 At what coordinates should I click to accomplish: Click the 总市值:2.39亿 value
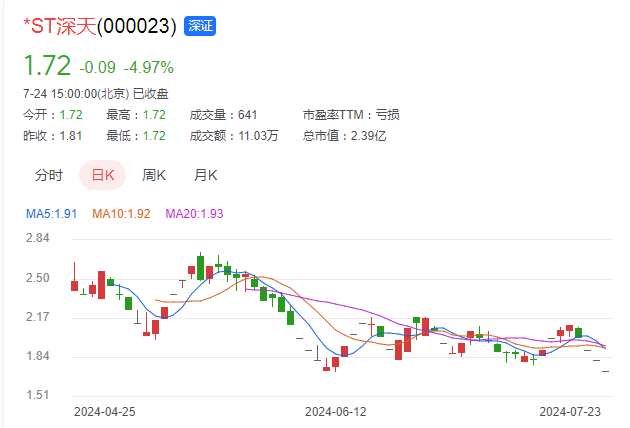(345, 136)
